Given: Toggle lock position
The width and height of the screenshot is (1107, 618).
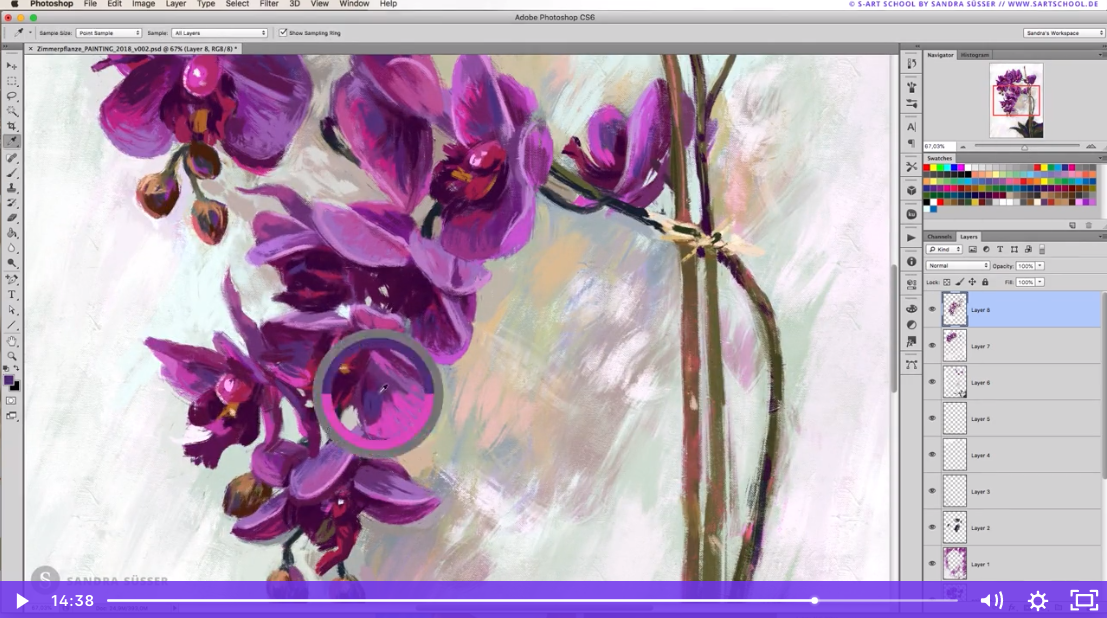Looking at the screenshot, I should (972, 282).
